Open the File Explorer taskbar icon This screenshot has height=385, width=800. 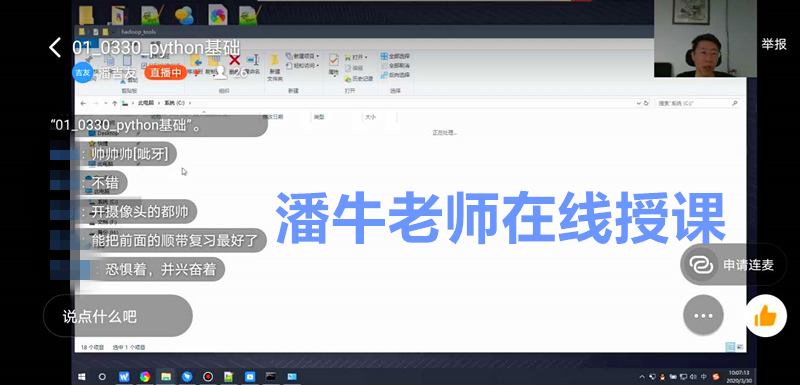pos(166,377)
